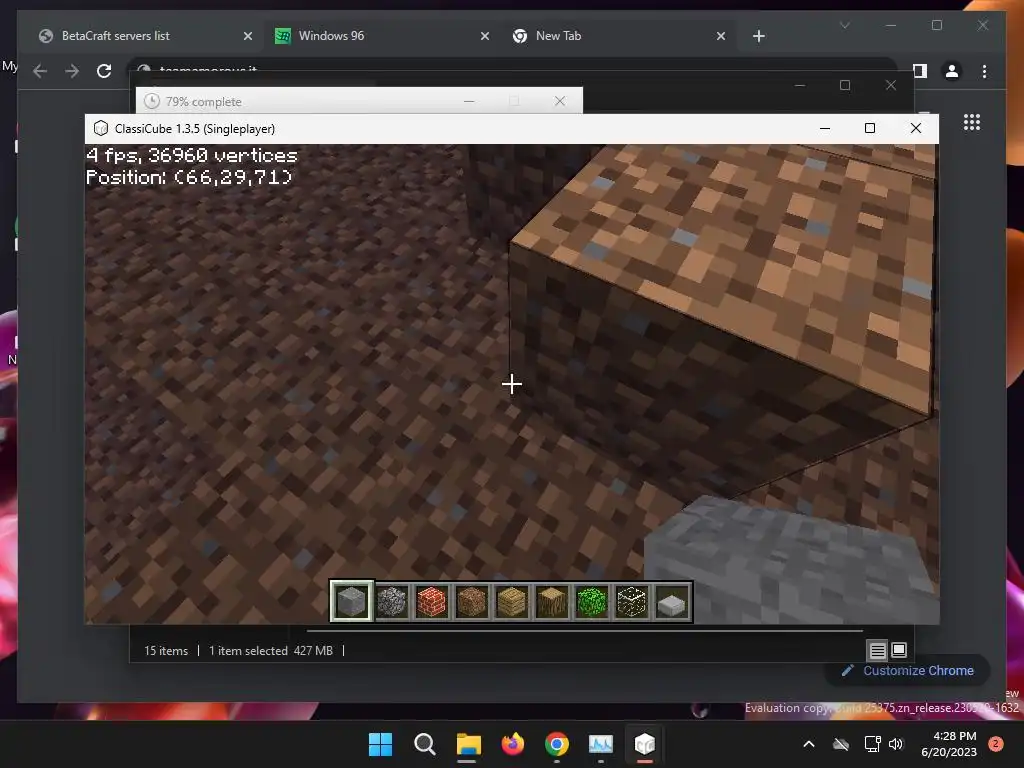Minimize the ClassiCube window
Screen dimensions: 1024x768
[x=825, y=129]
